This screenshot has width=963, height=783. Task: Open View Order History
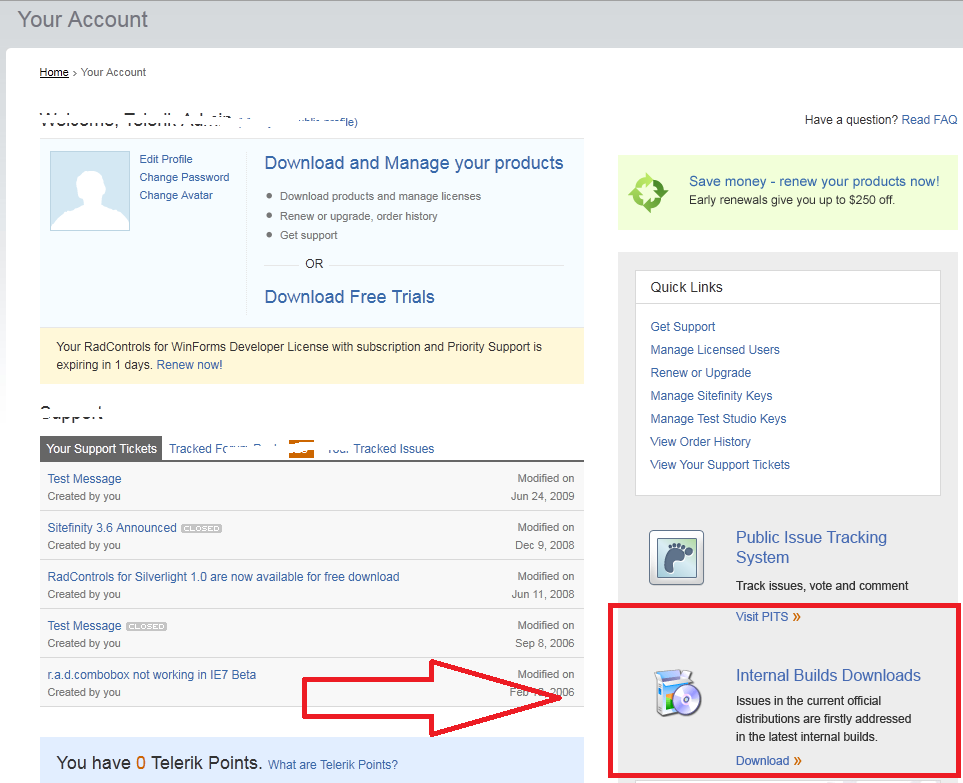(x=700, y=442)
